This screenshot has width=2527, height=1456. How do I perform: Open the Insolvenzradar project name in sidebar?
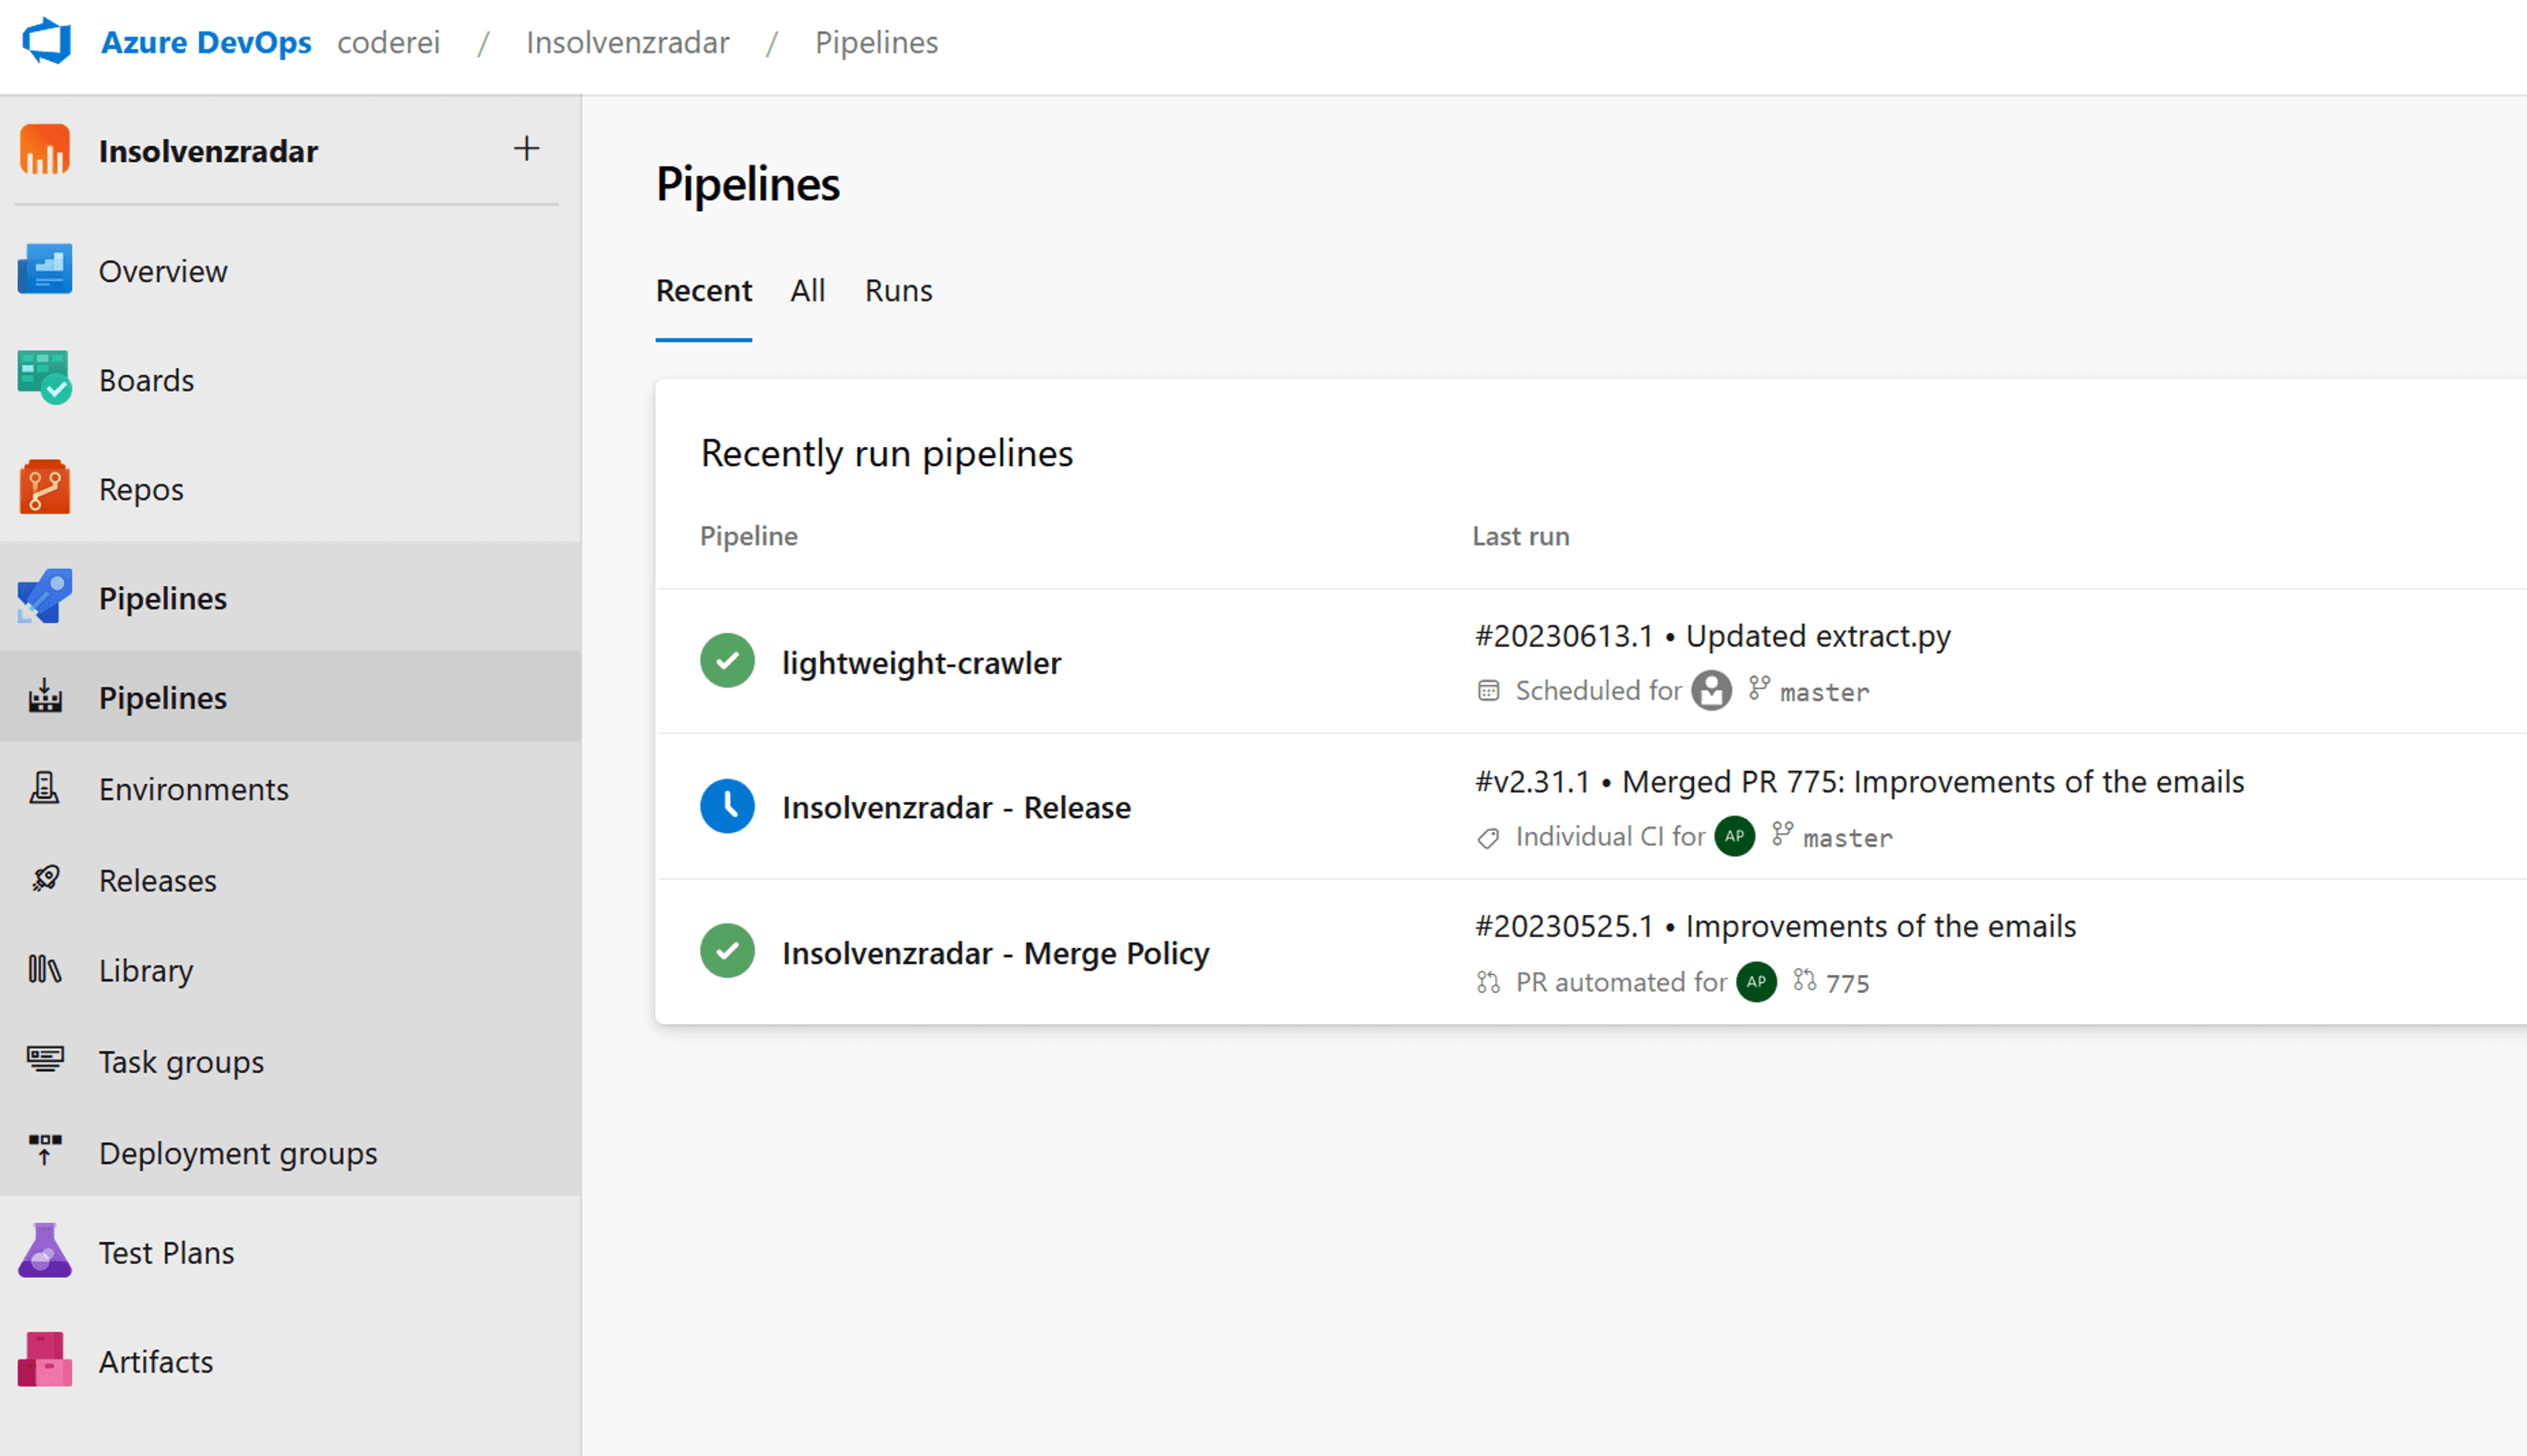[208, 151]
